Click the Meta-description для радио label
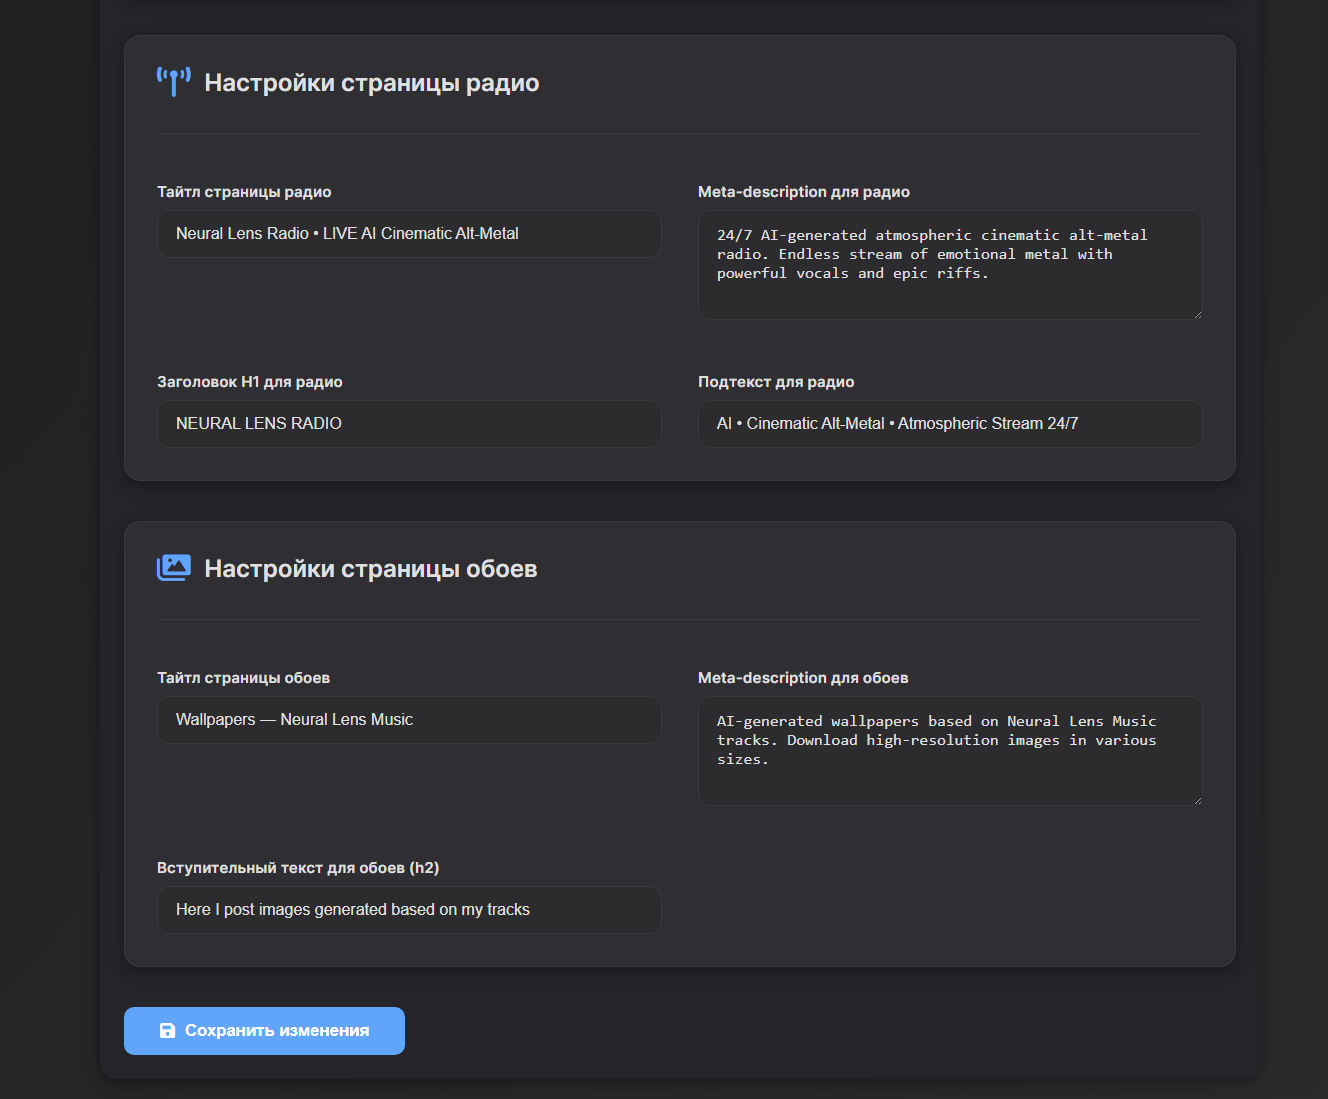Screen dimensions: 1328x1099 tap(803, 192)
